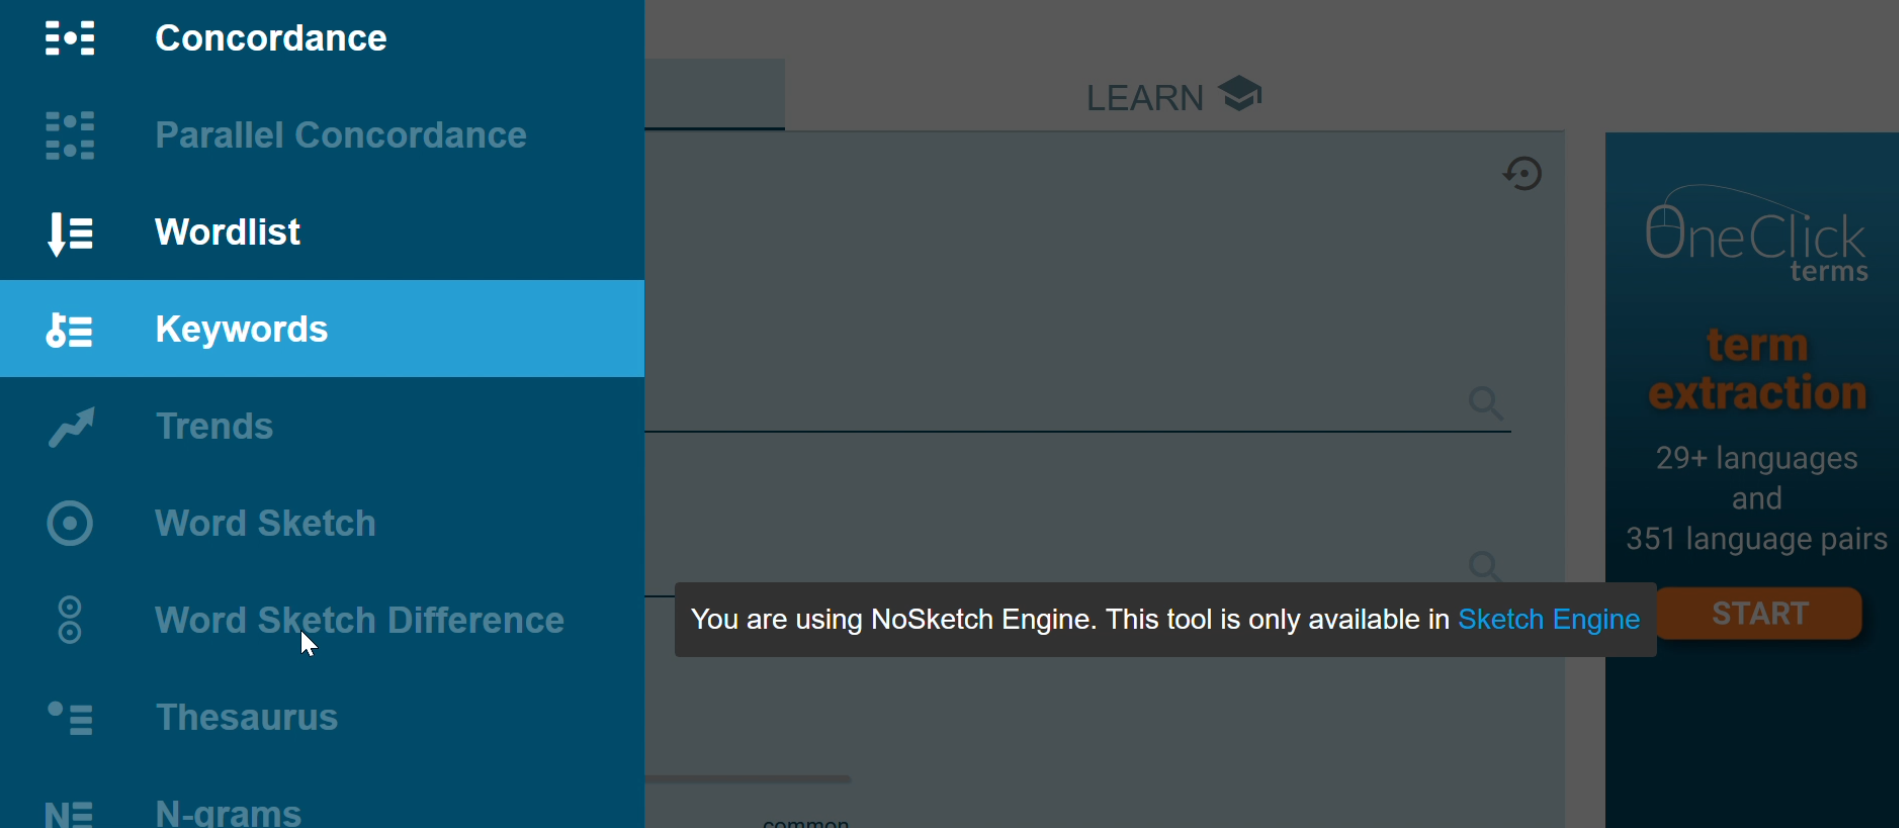Click the Thesaurus bullet-list icon

[70, 717]
